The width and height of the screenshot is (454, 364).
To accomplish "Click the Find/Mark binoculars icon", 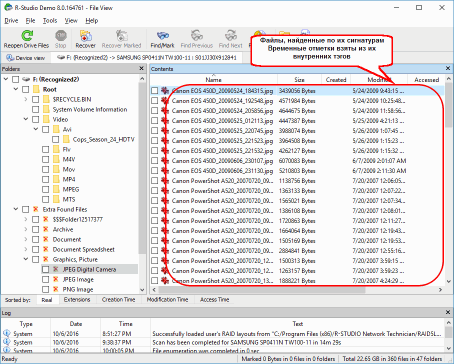I will [x=163, y=36].
